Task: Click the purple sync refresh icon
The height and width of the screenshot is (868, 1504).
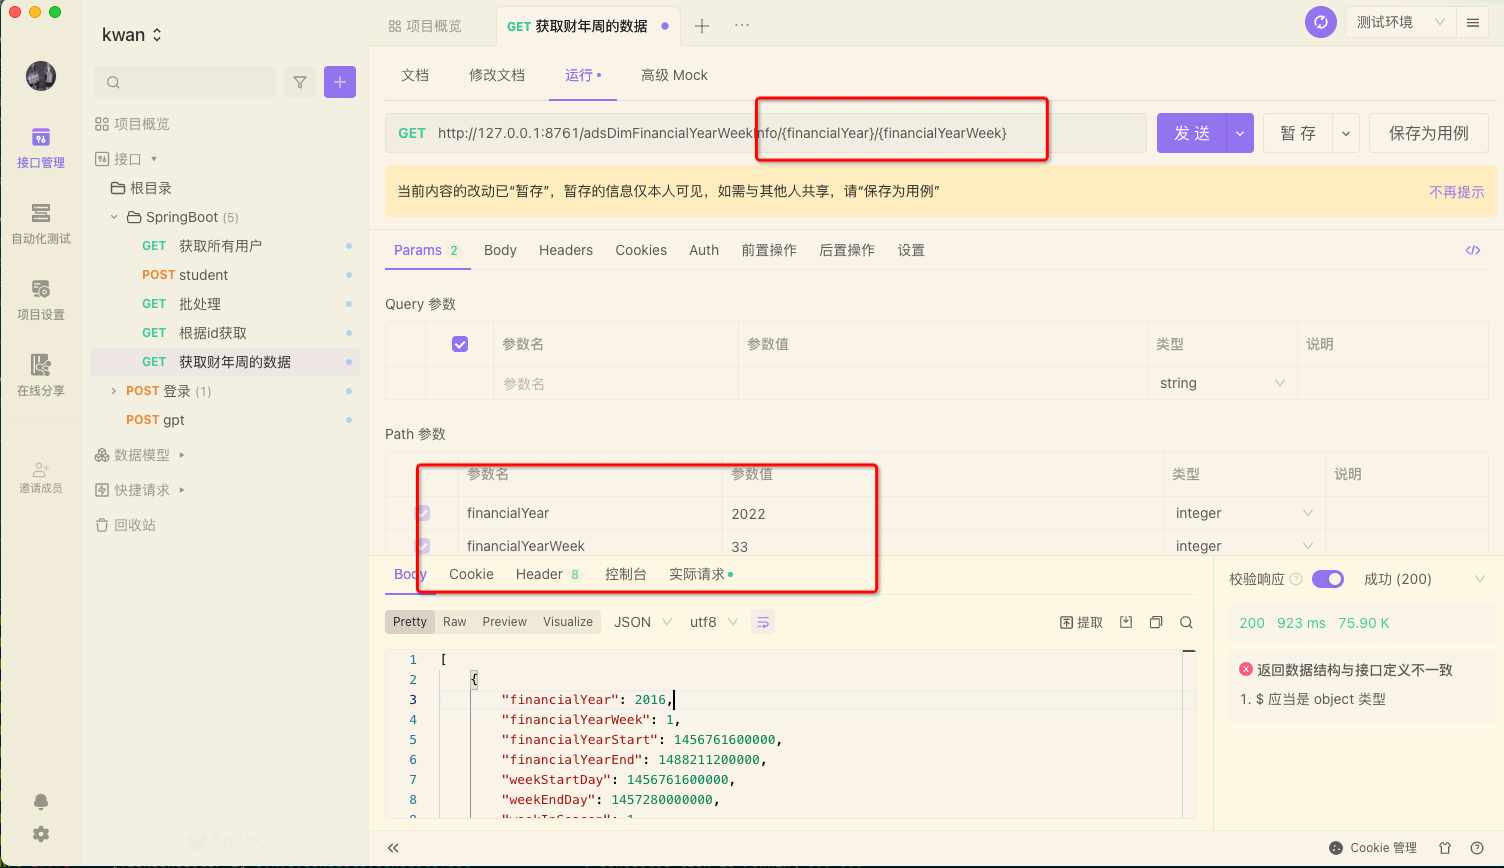Action: tap(1321, 22)
